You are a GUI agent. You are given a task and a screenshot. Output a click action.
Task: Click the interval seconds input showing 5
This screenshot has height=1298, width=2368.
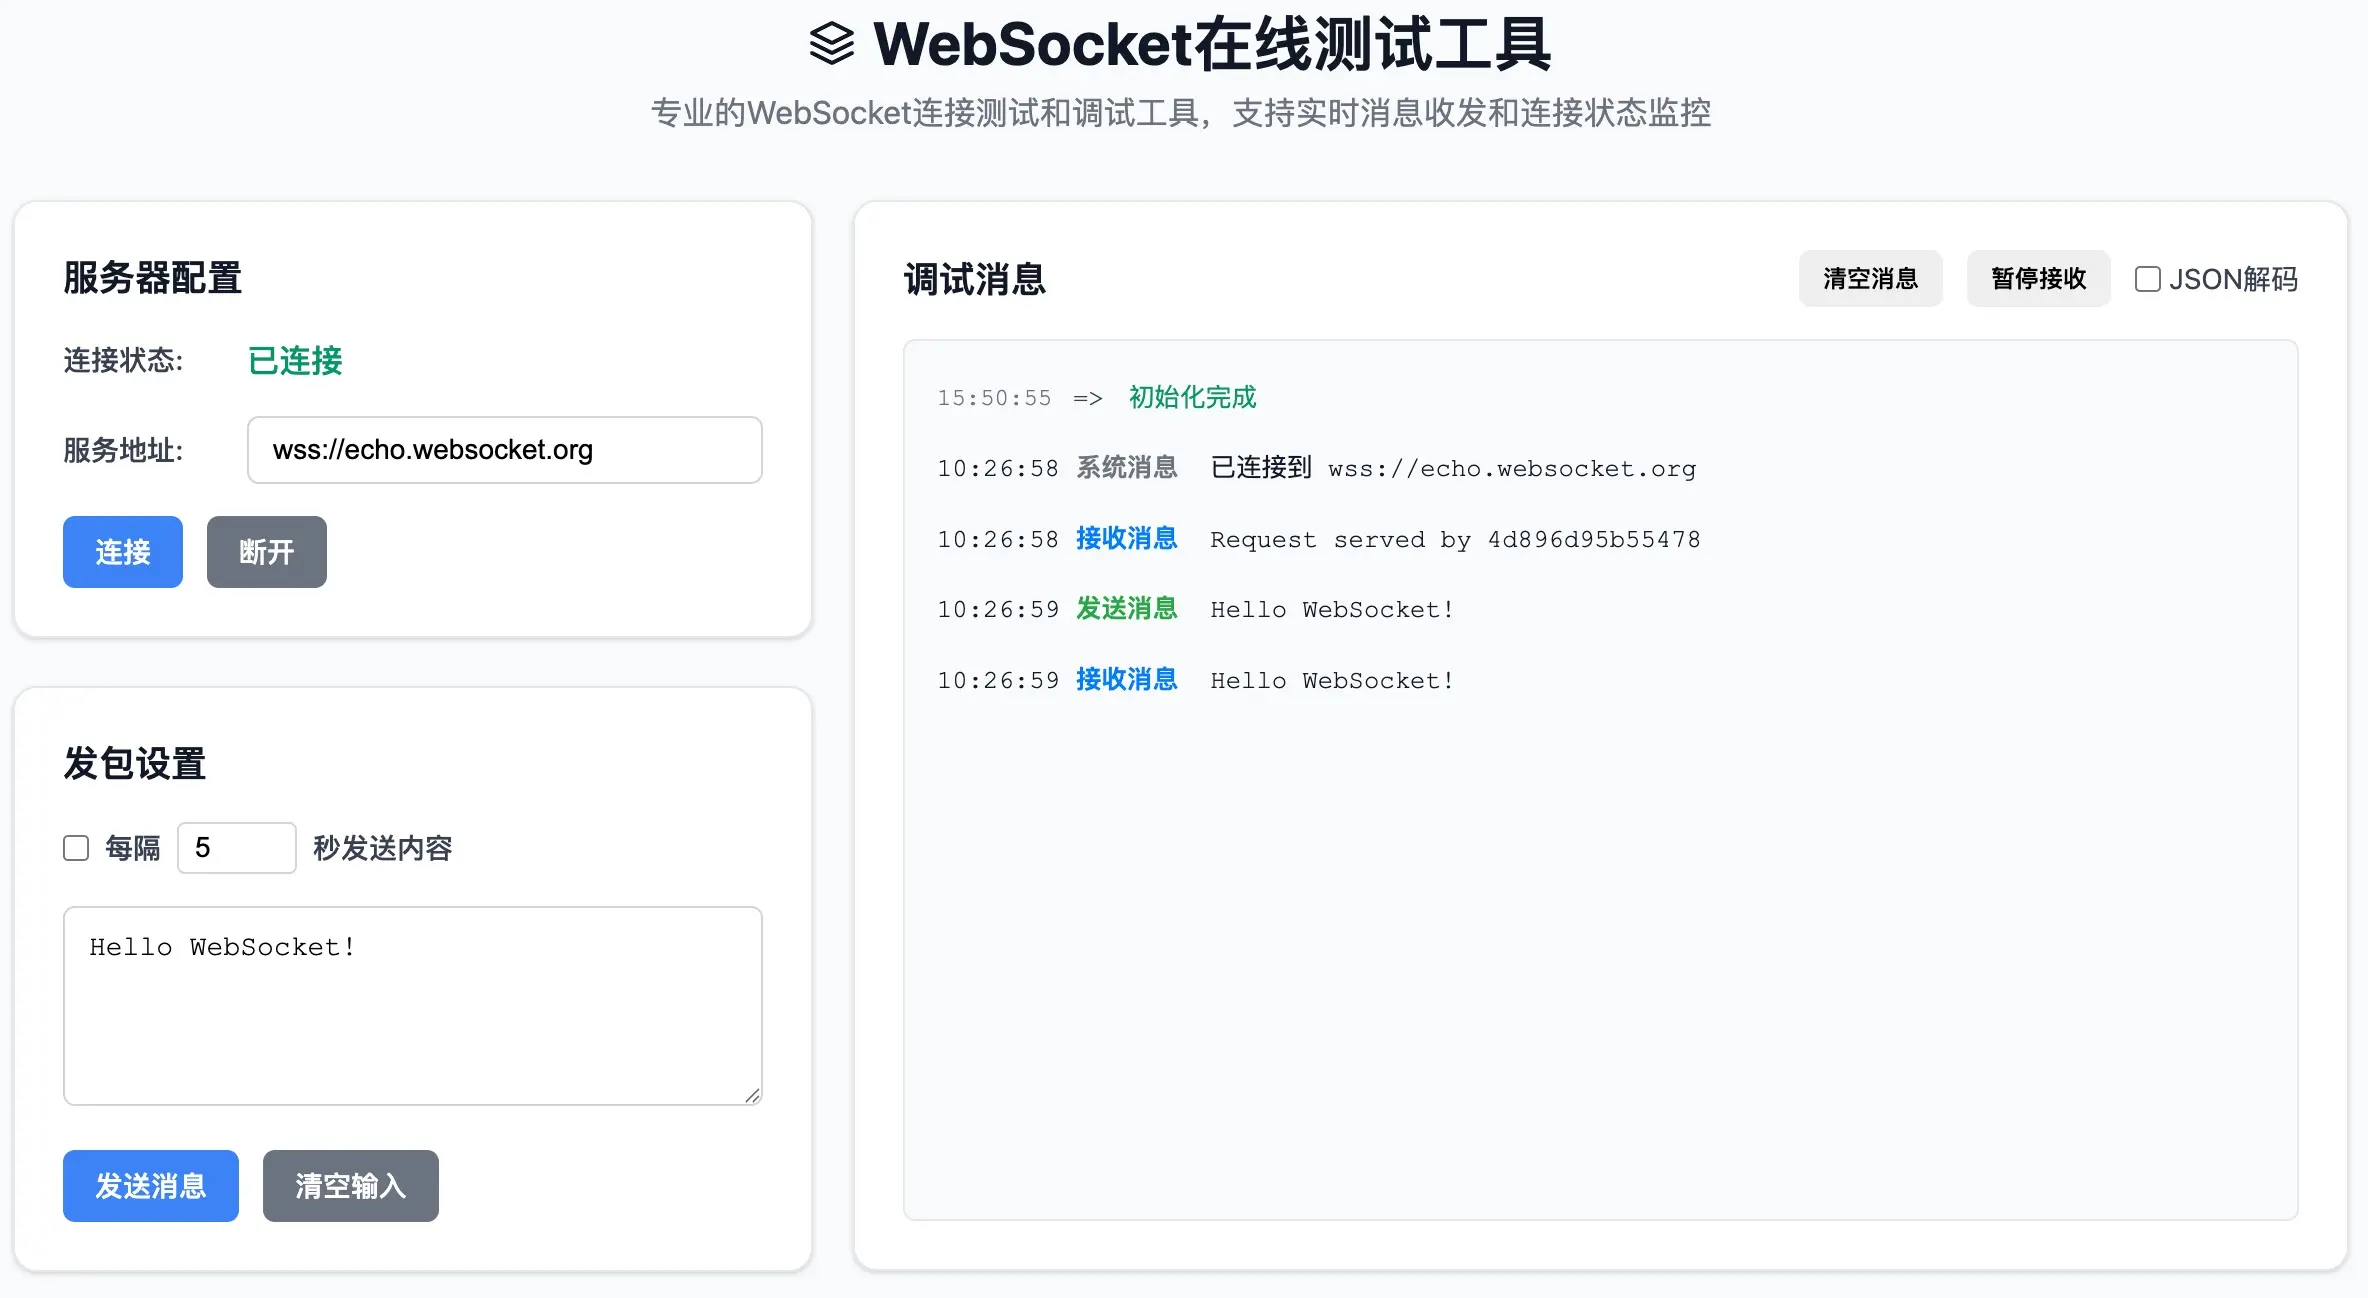point(236,847)
